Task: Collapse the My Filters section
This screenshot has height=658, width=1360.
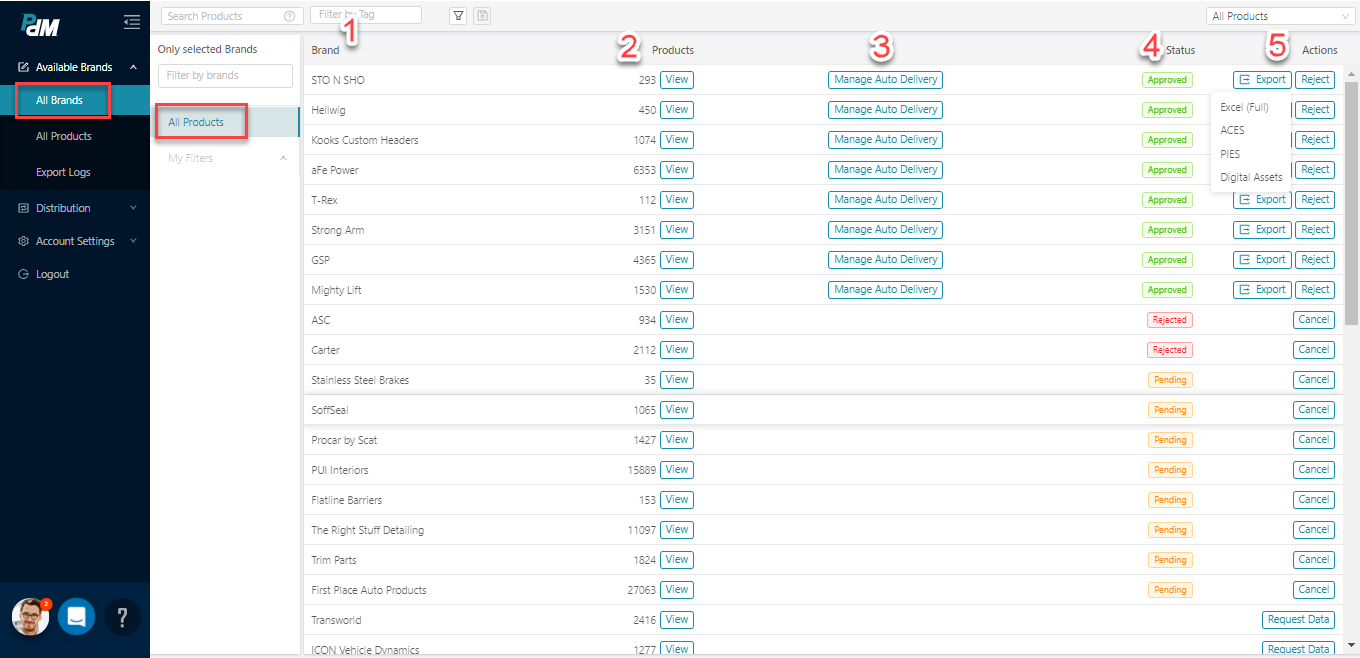Action: pos(283,158)
